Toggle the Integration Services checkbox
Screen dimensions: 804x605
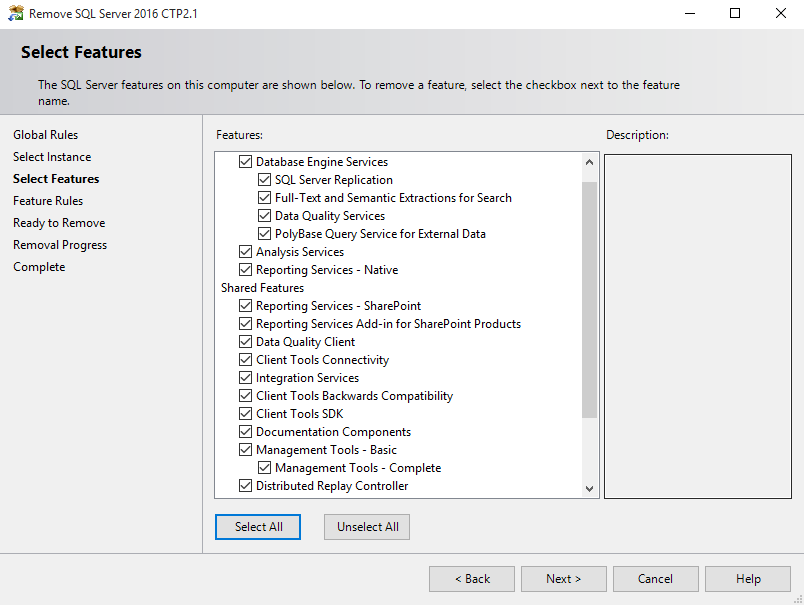(x=245, y=377)
